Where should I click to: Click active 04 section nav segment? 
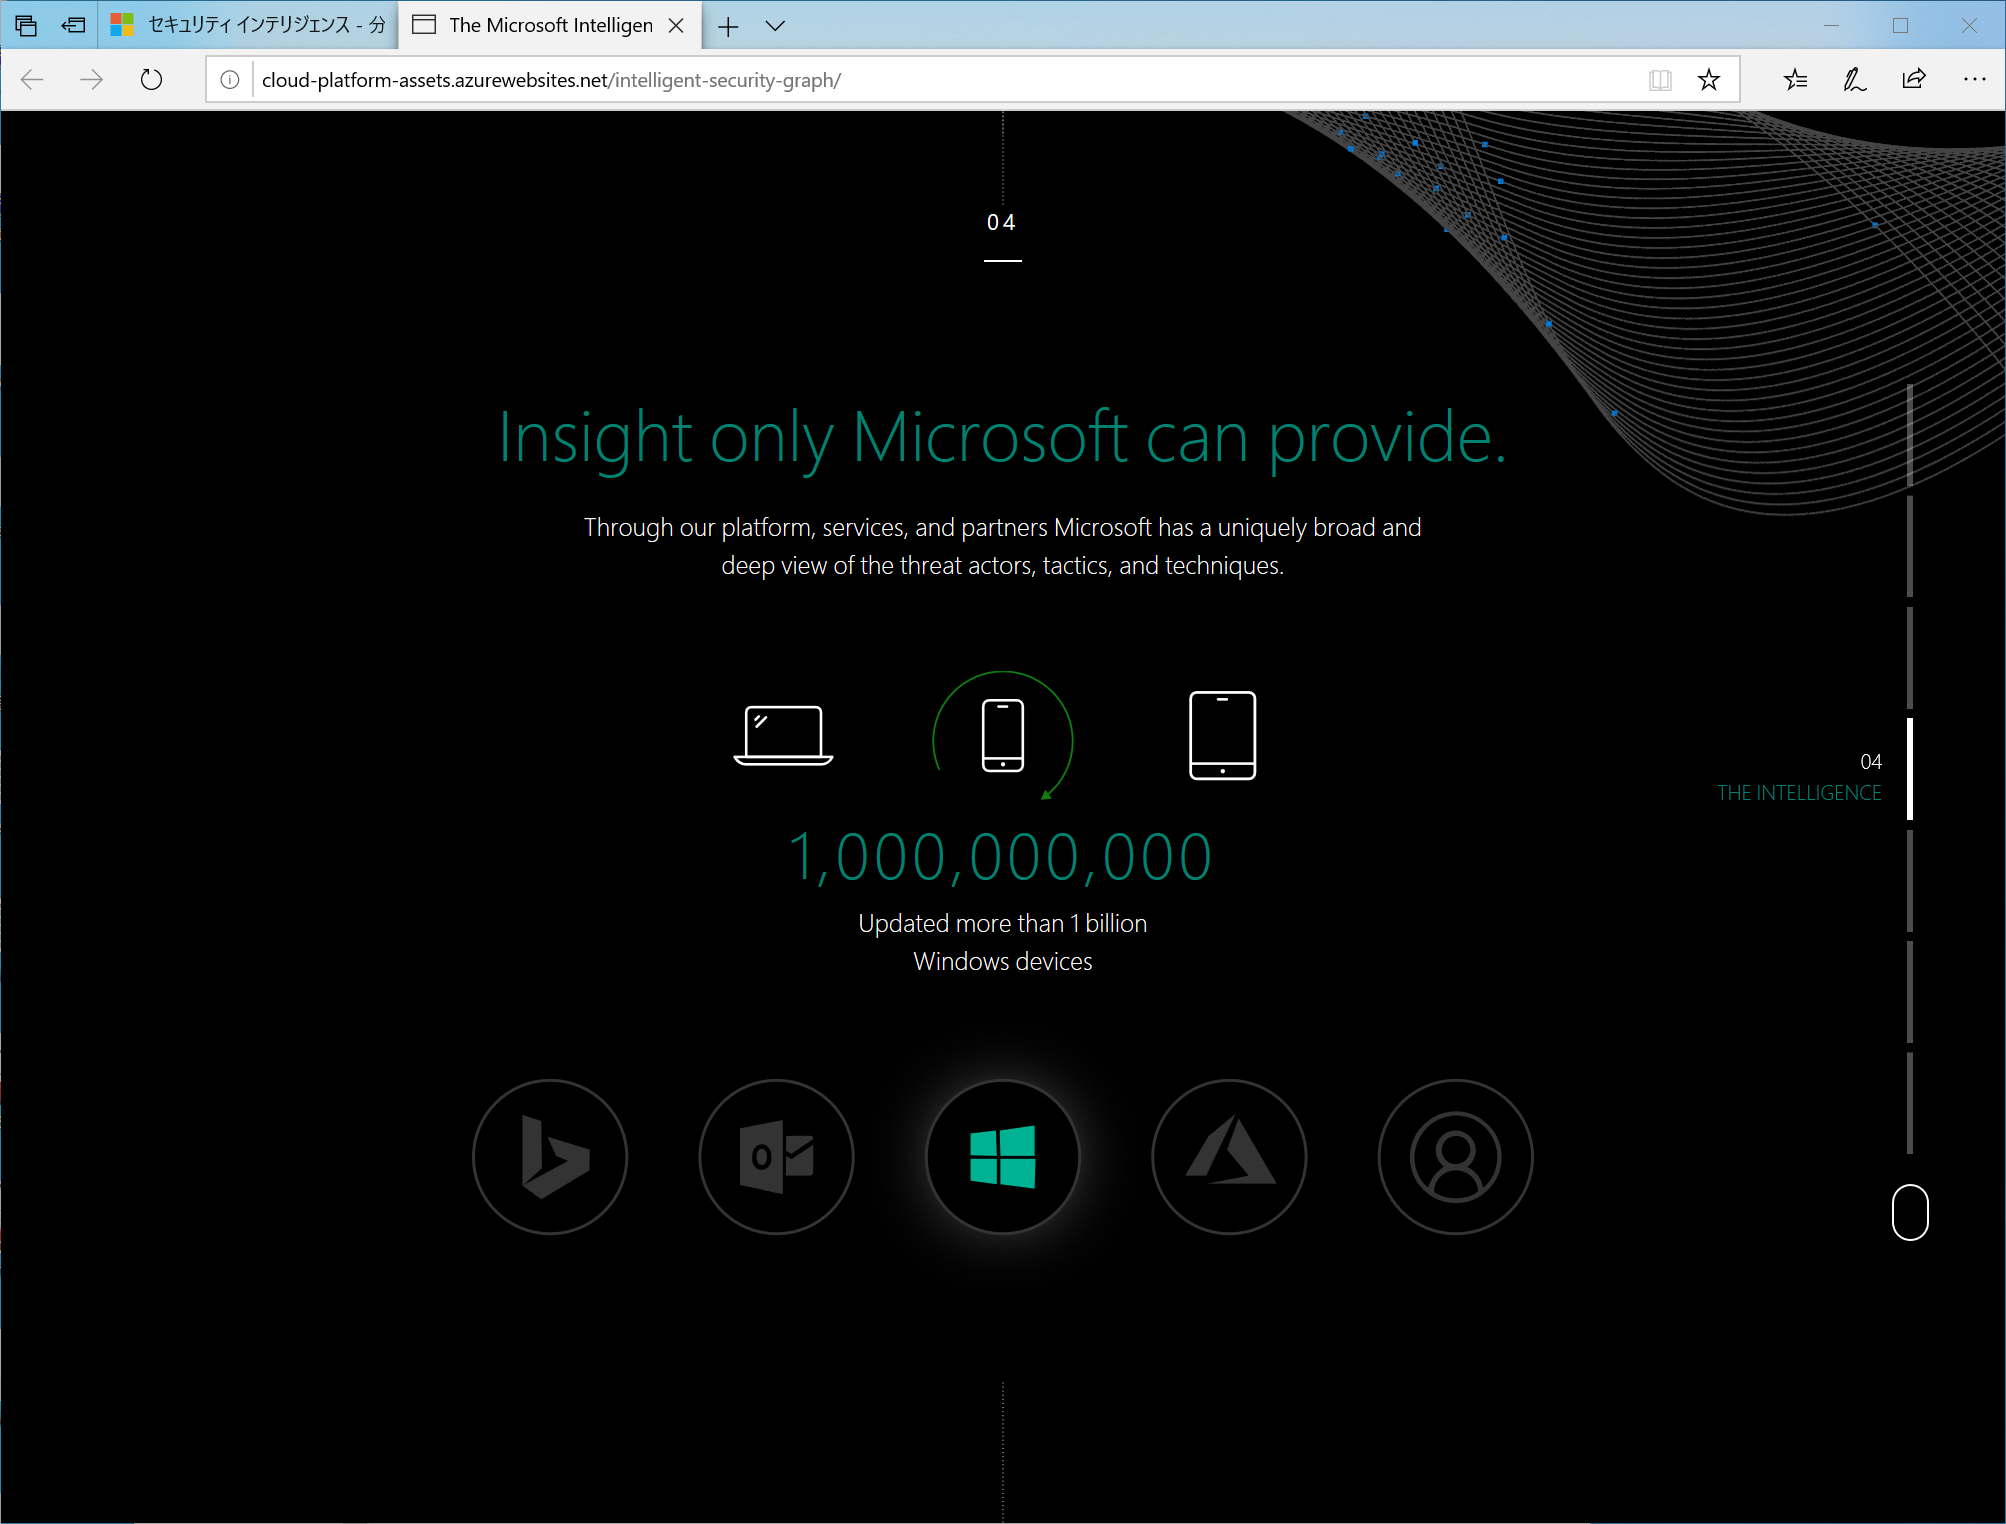tap(1910, 768)
